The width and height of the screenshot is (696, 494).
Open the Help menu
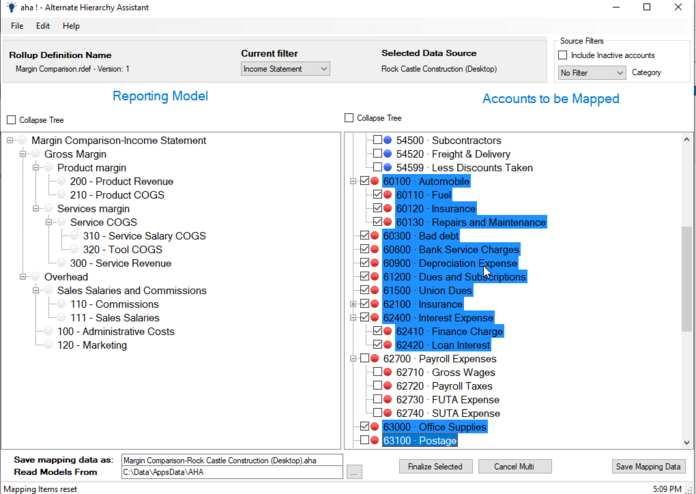[71, 26]
